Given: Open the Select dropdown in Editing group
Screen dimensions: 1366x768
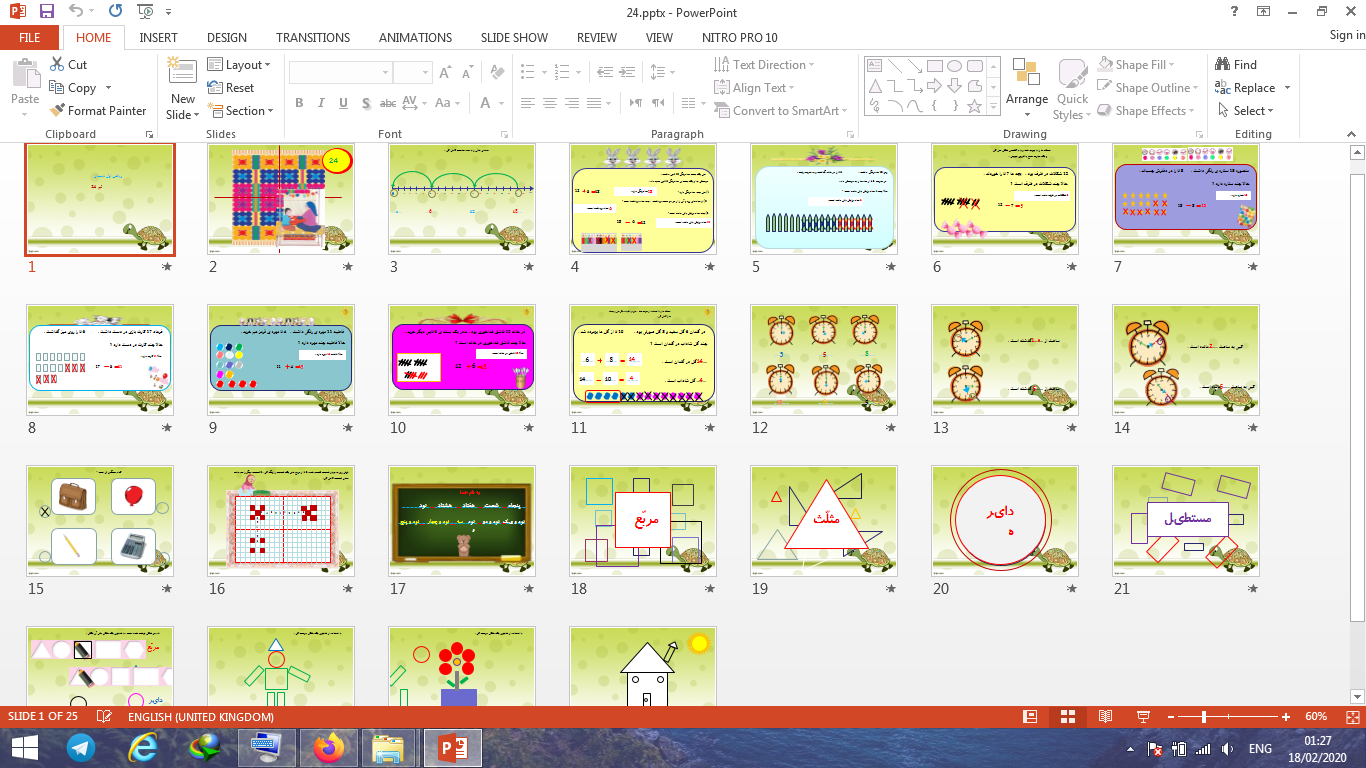Looking at the screenshot, I should click(1247, 111).
